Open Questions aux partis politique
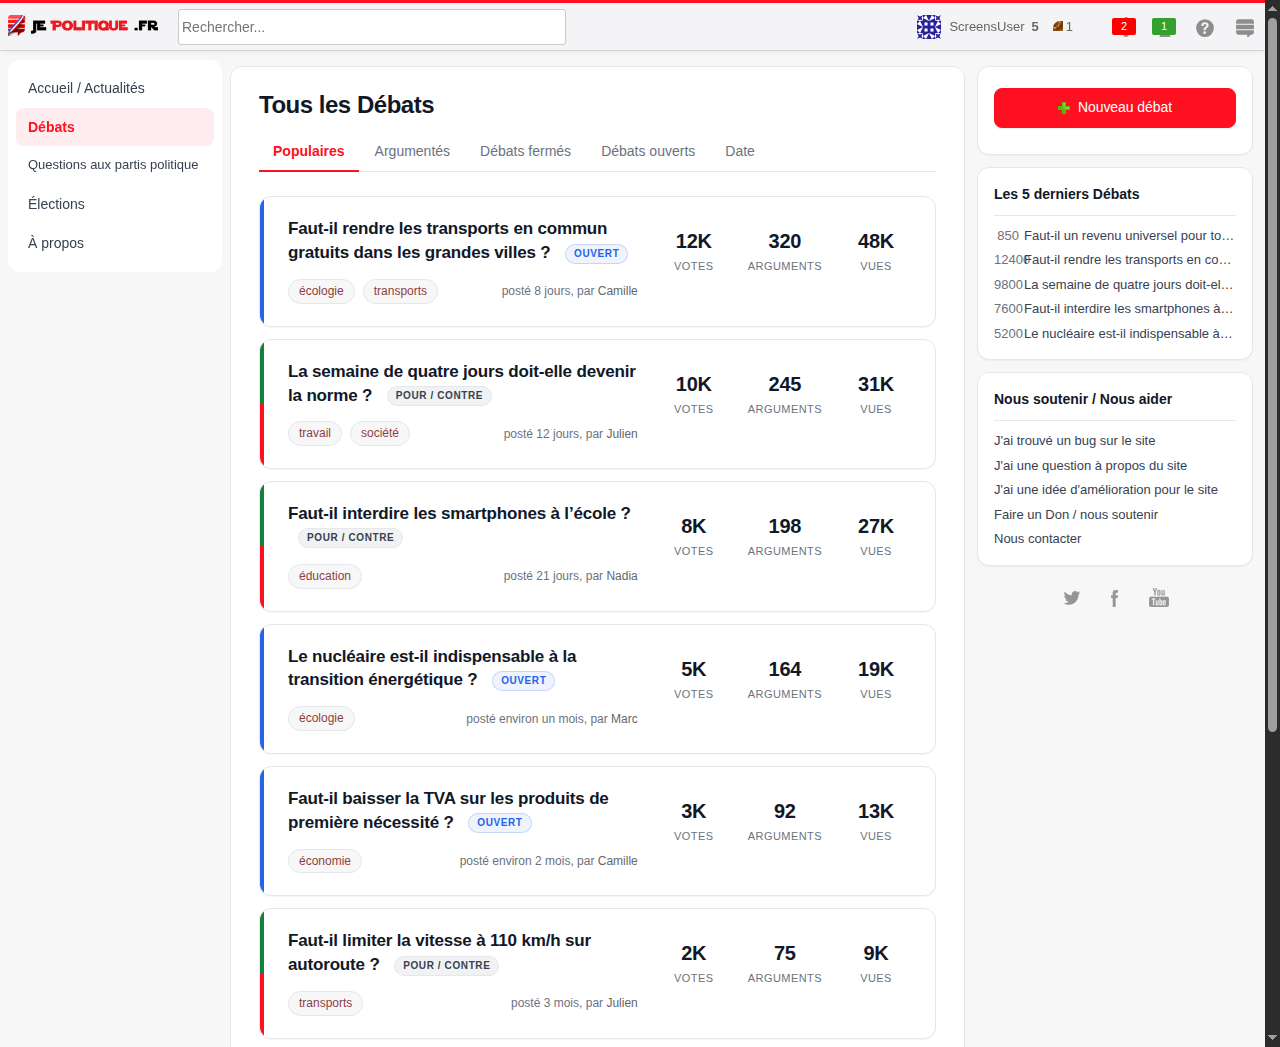 (x=115, y=165)
